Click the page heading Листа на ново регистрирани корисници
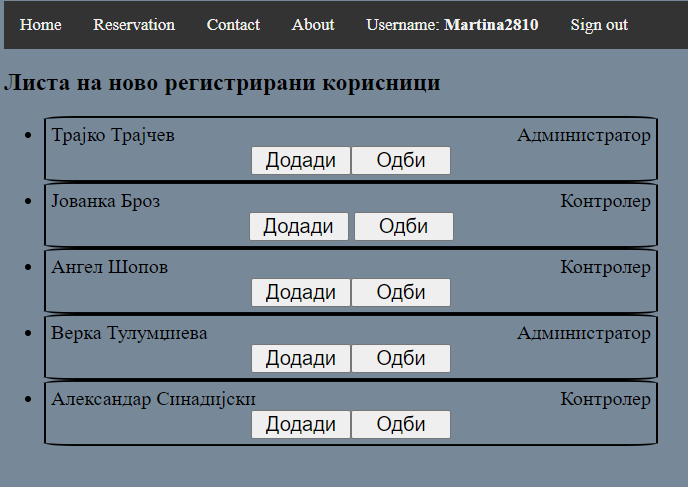 tap(222, 83)
